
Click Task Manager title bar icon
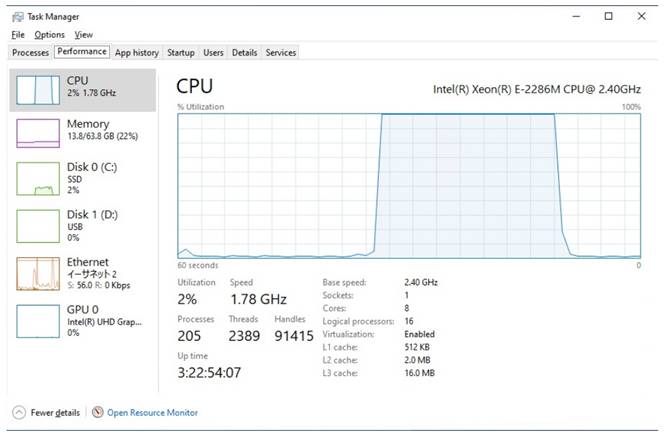pos(18,17)
